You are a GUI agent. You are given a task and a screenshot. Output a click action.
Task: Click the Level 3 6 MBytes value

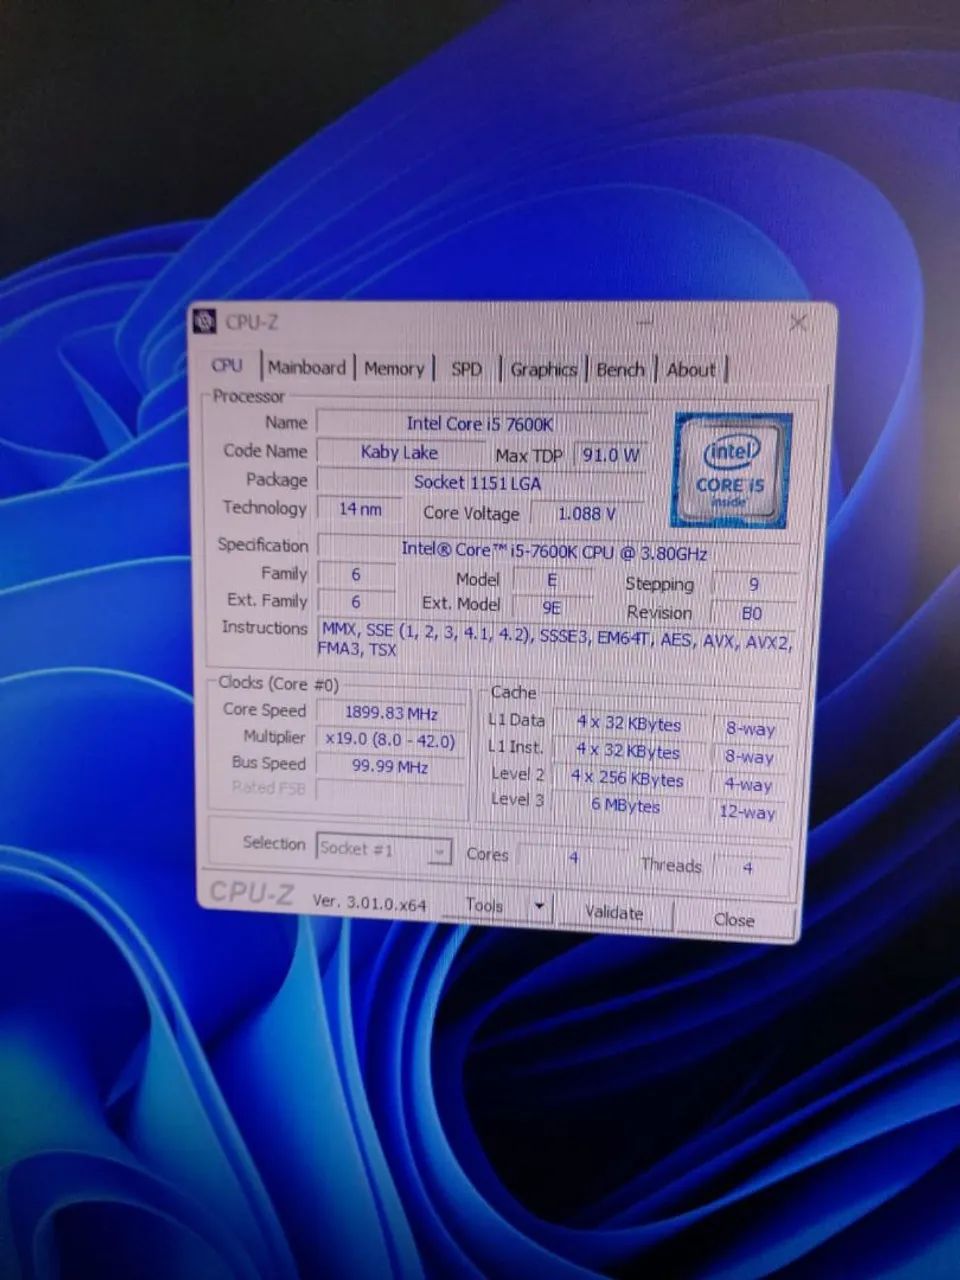pyautogui.click(x=626, y=804)
